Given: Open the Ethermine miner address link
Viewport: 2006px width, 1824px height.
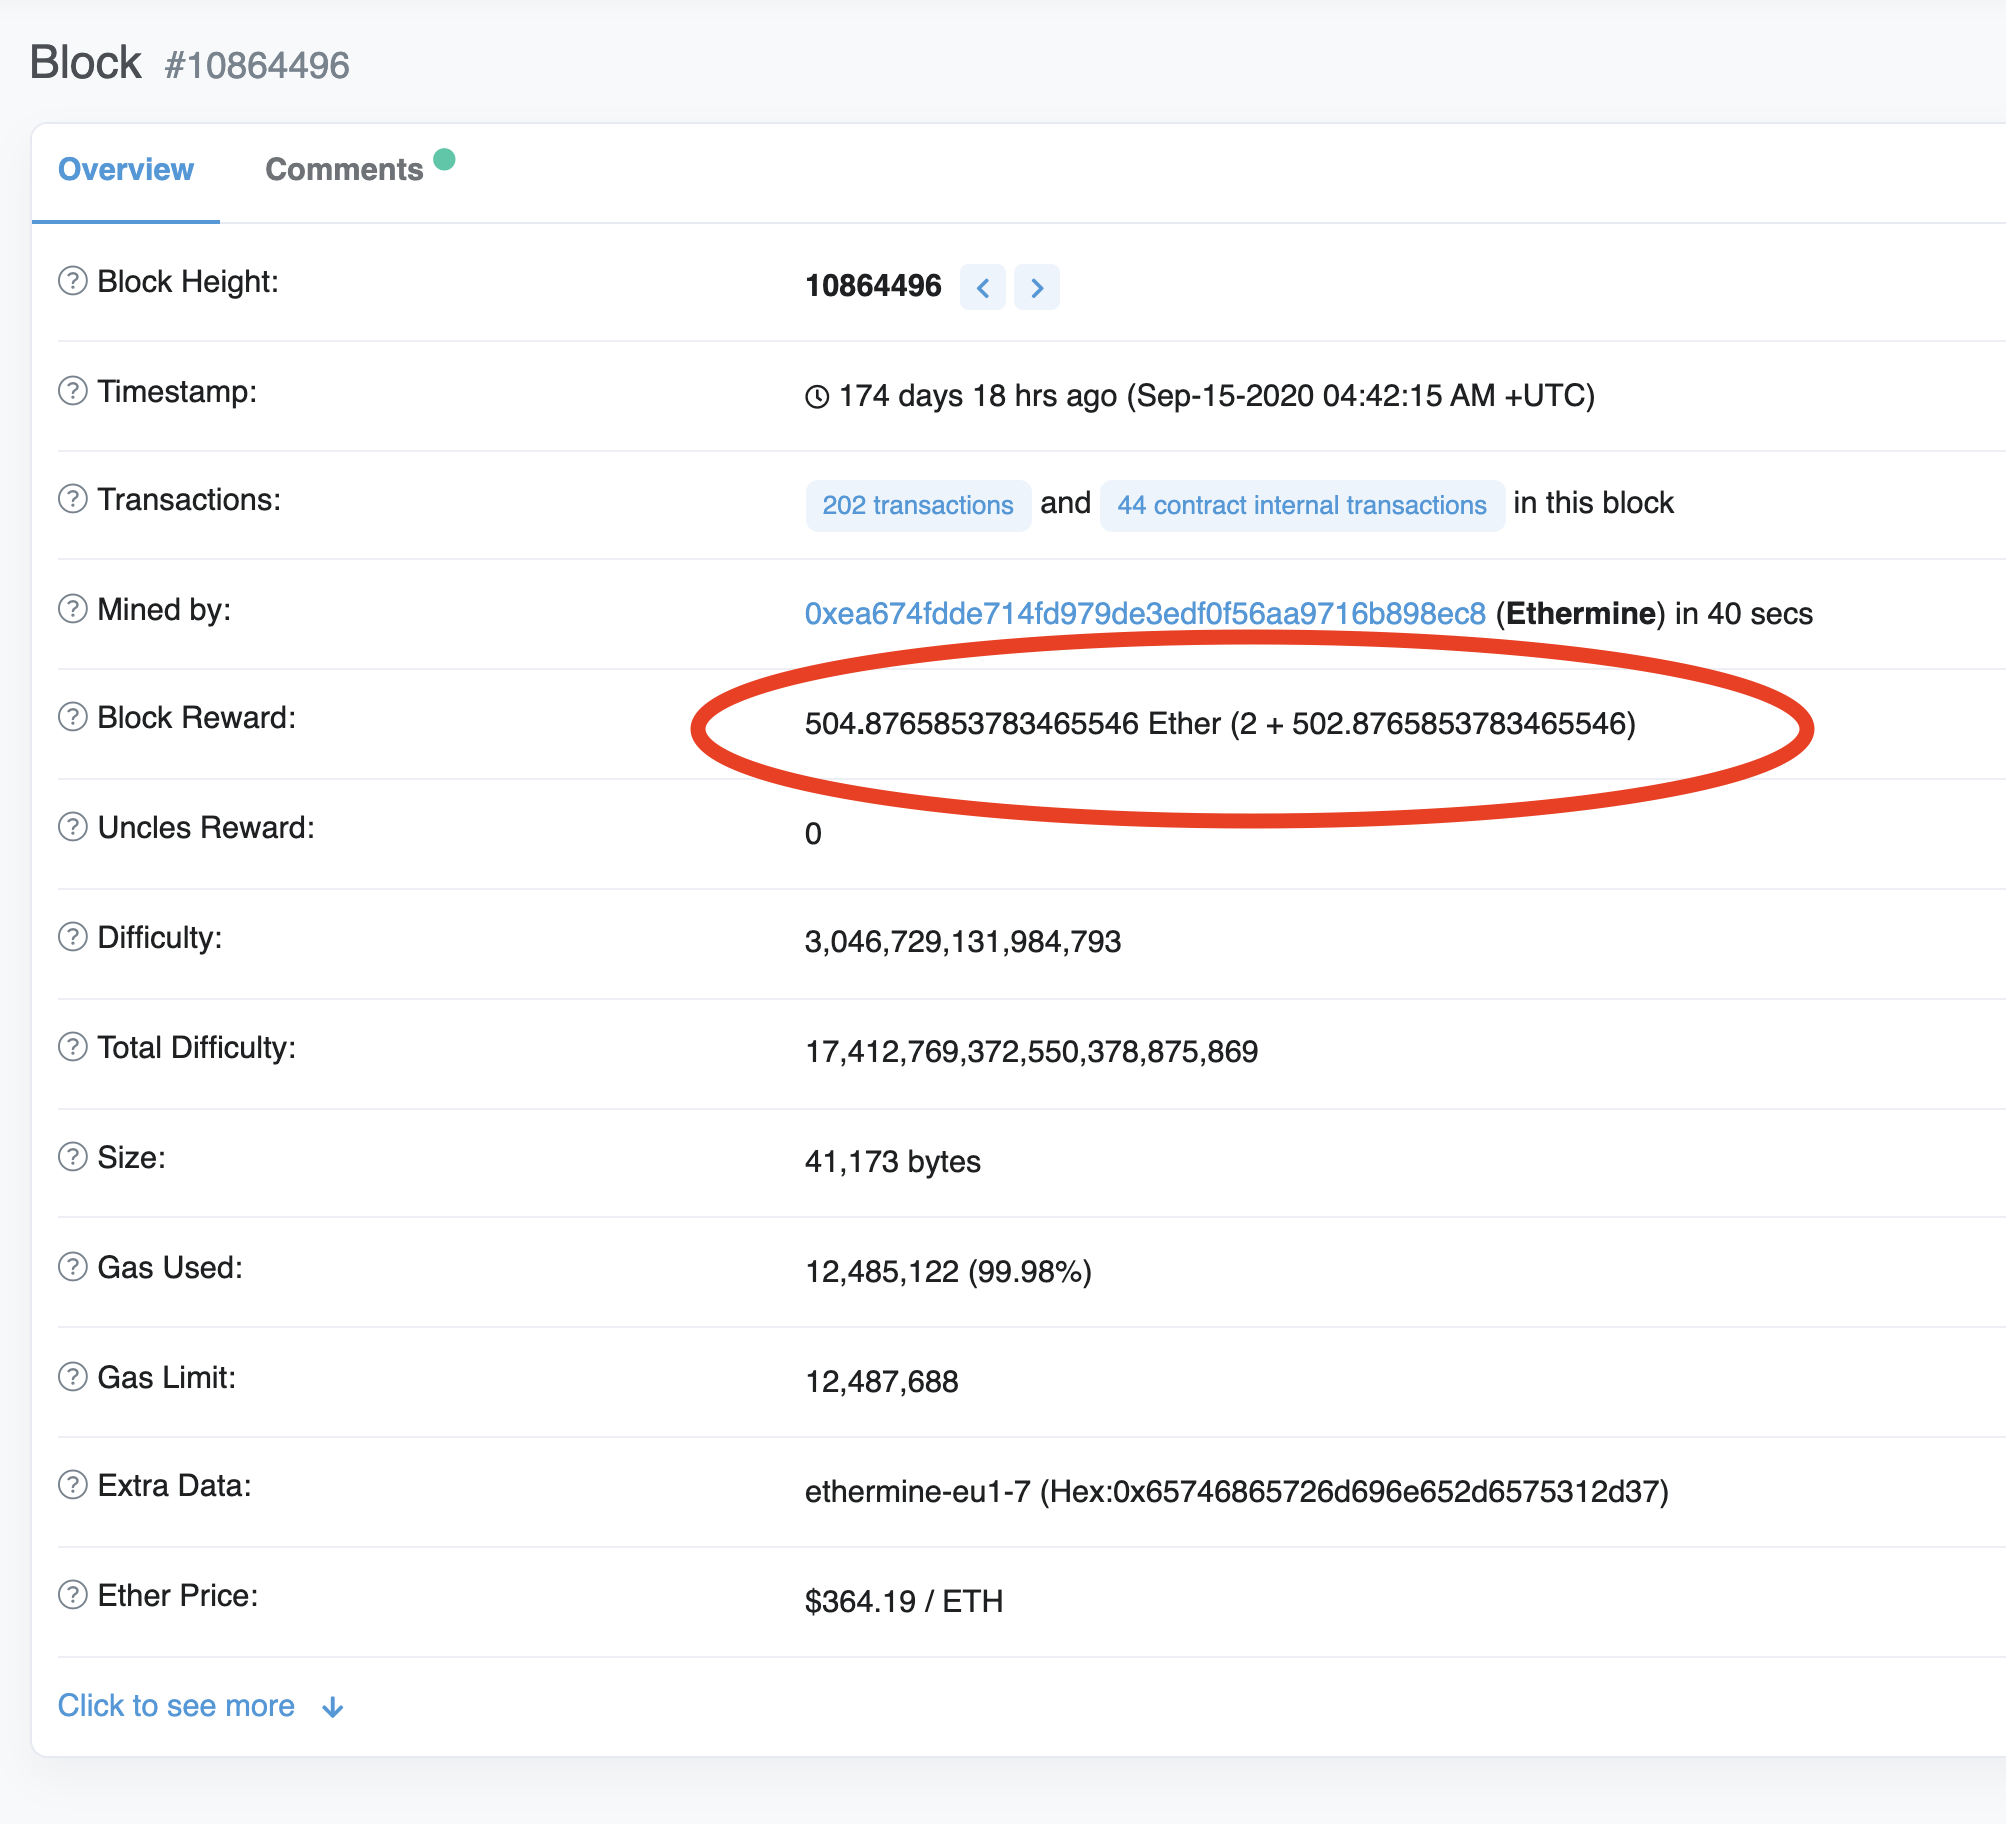Looking at the screenshot, I should pyautogui.click(x=1144, y=613).
